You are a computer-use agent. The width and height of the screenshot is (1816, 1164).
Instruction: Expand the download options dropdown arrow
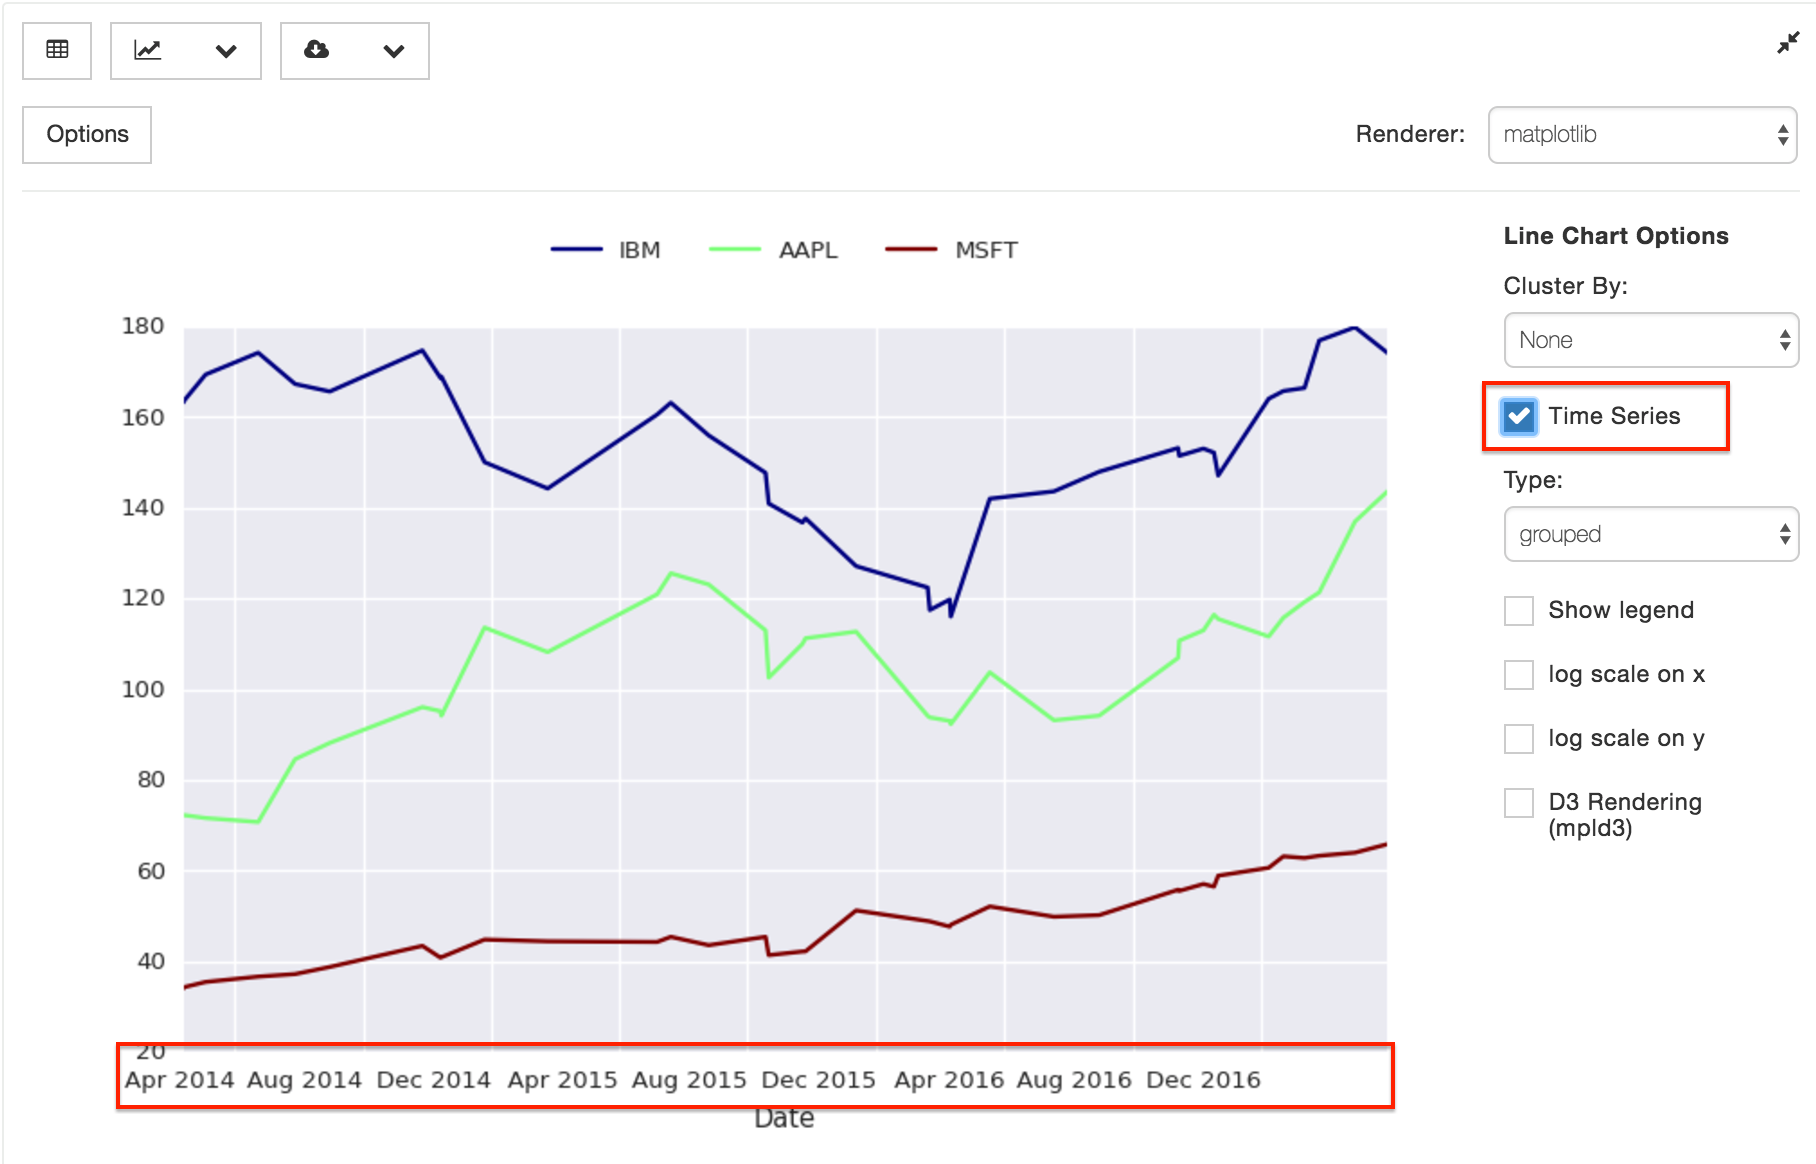coord(394,51)
